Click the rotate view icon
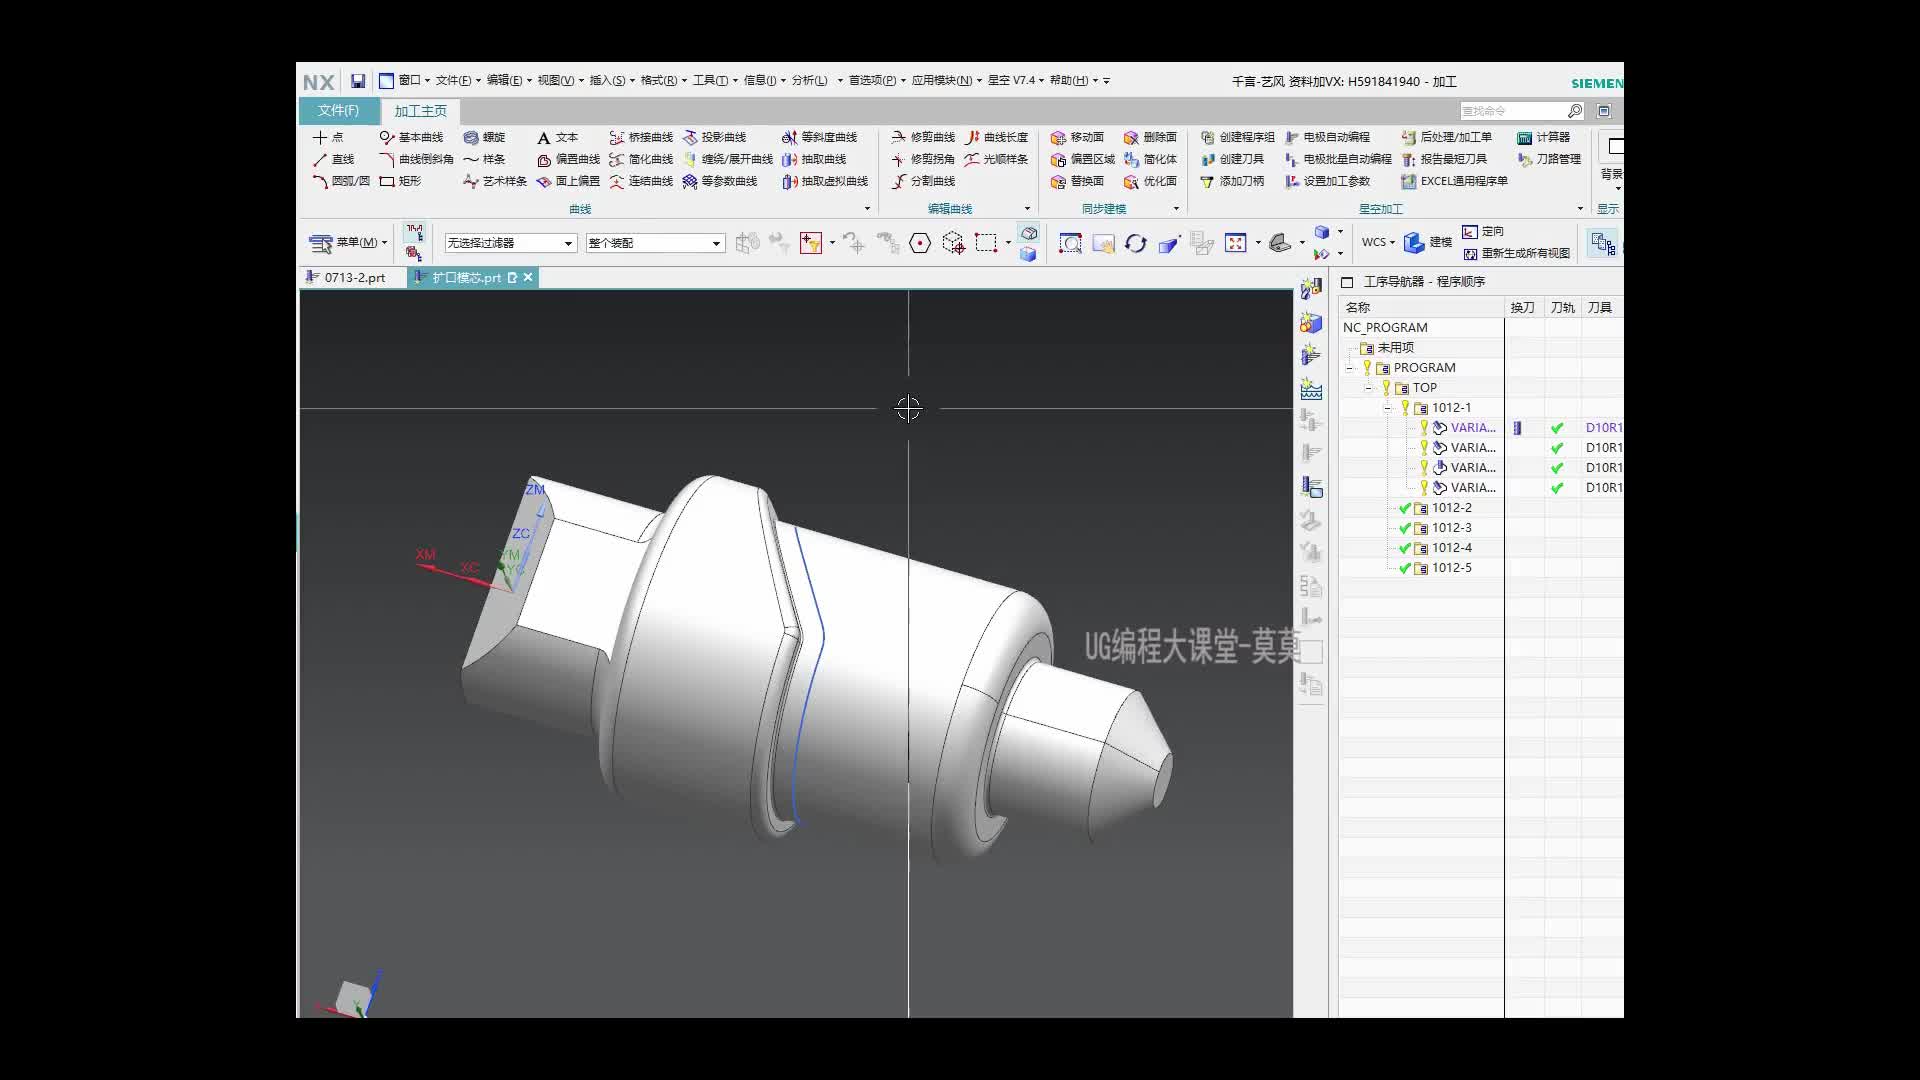1920x1080 pixels. coord(1135,243)
